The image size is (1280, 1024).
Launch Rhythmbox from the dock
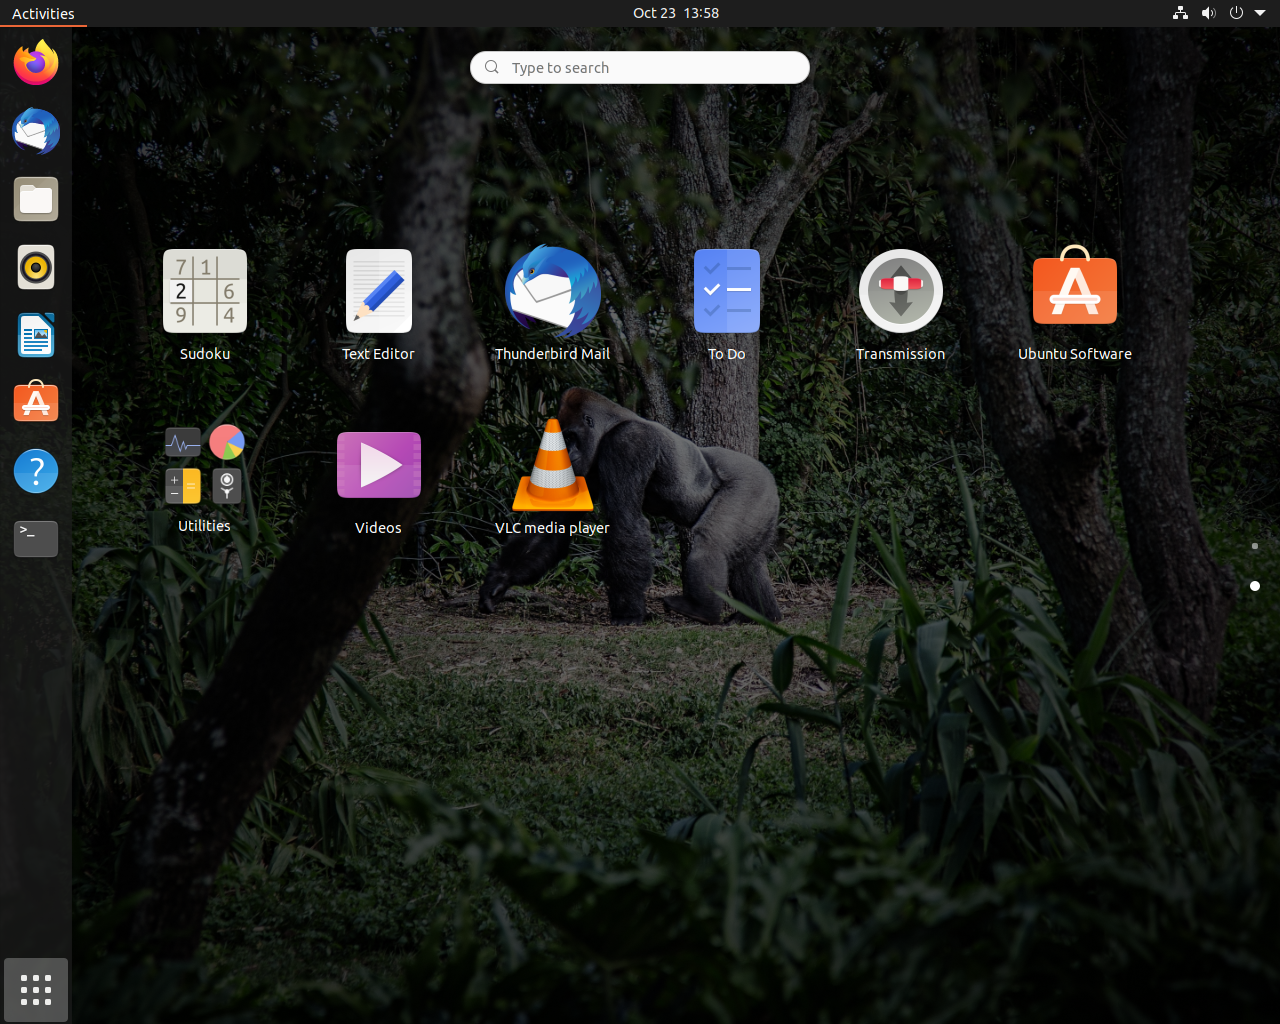[x=36, y=267]
